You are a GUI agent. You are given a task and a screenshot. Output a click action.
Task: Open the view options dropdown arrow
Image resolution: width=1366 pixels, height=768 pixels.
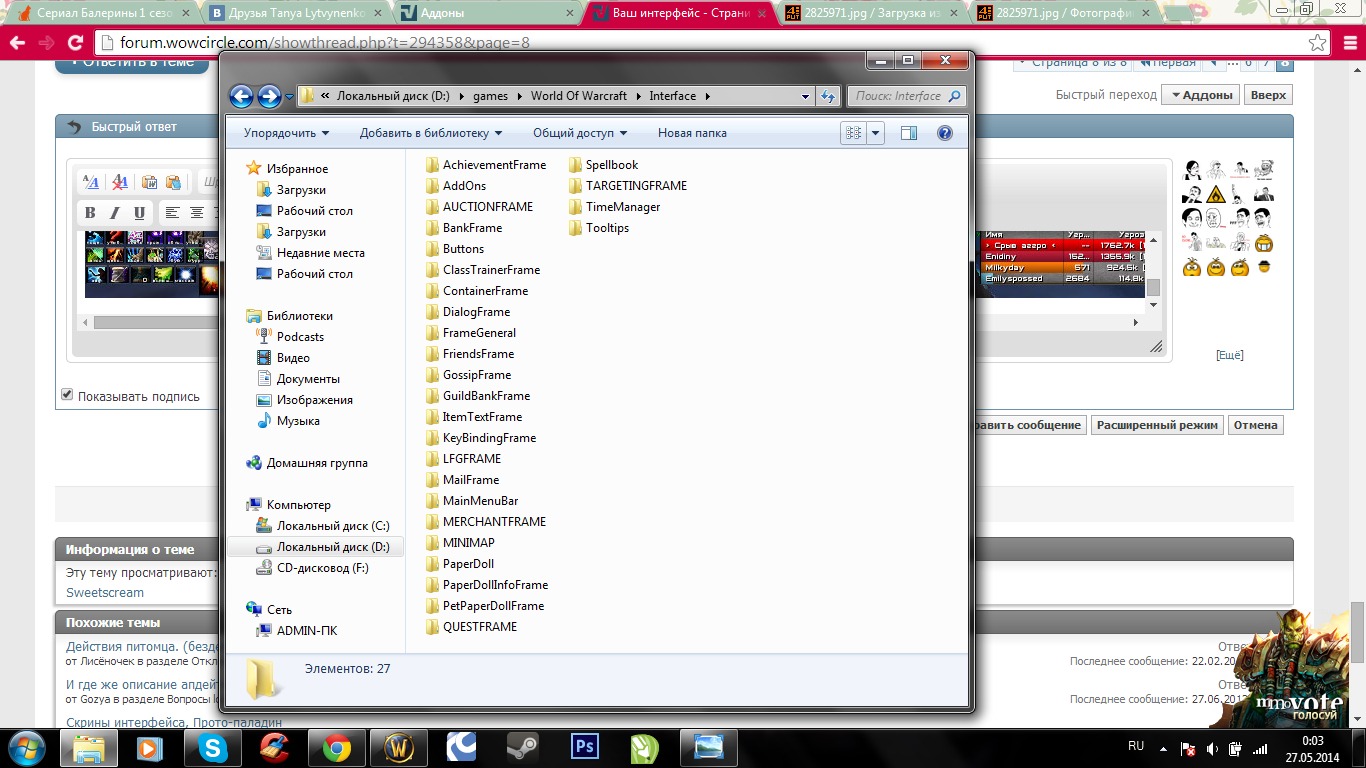coord(876,133)
